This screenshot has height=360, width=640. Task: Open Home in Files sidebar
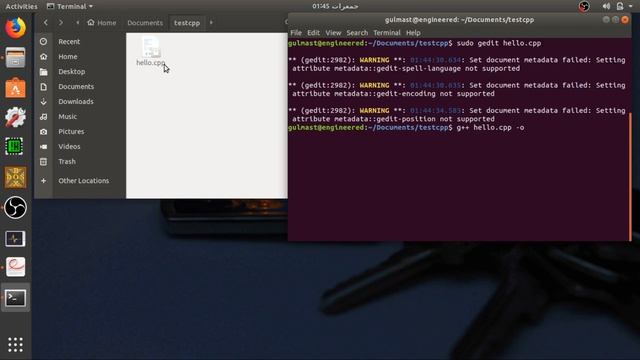pos(68,57)
